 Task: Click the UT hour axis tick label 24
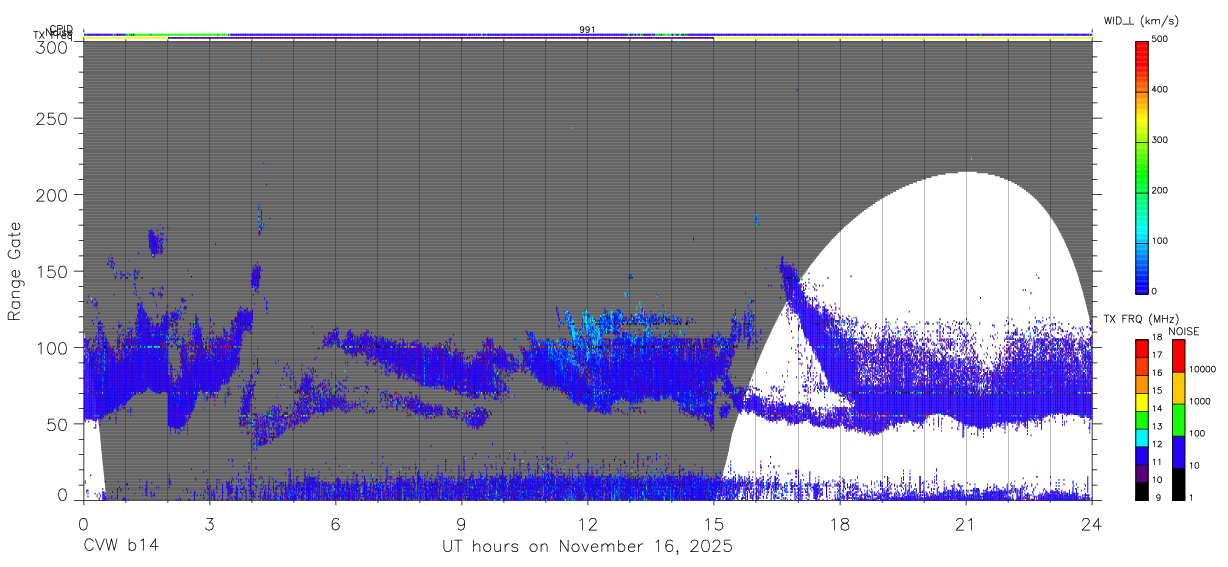pos(1091,524)
